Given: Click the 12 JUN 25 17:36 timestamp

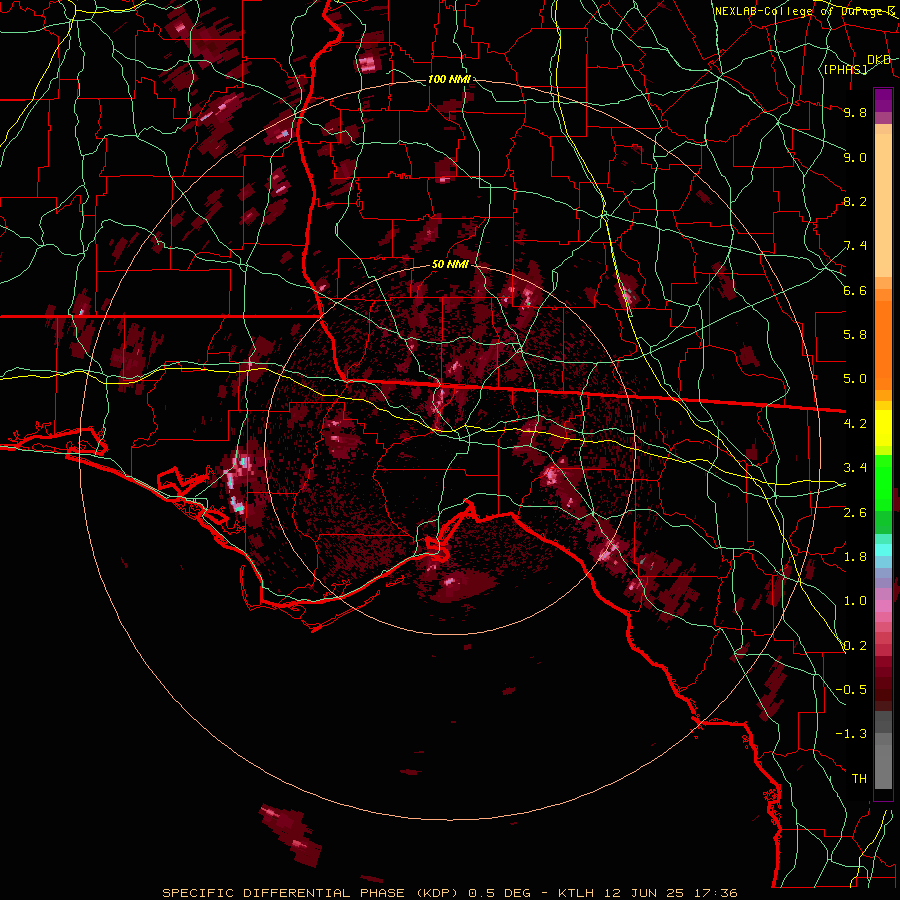Looking at the screenshot, I should tap(669, 893).
